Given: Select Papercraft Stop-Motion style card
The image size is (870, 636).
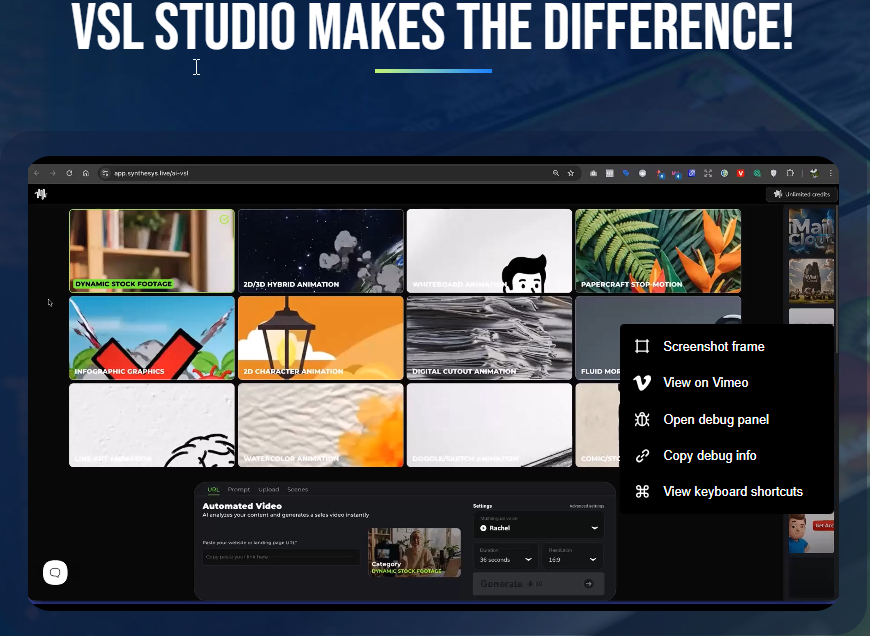Looking at the screenshot, I should (x=658, y=251).
